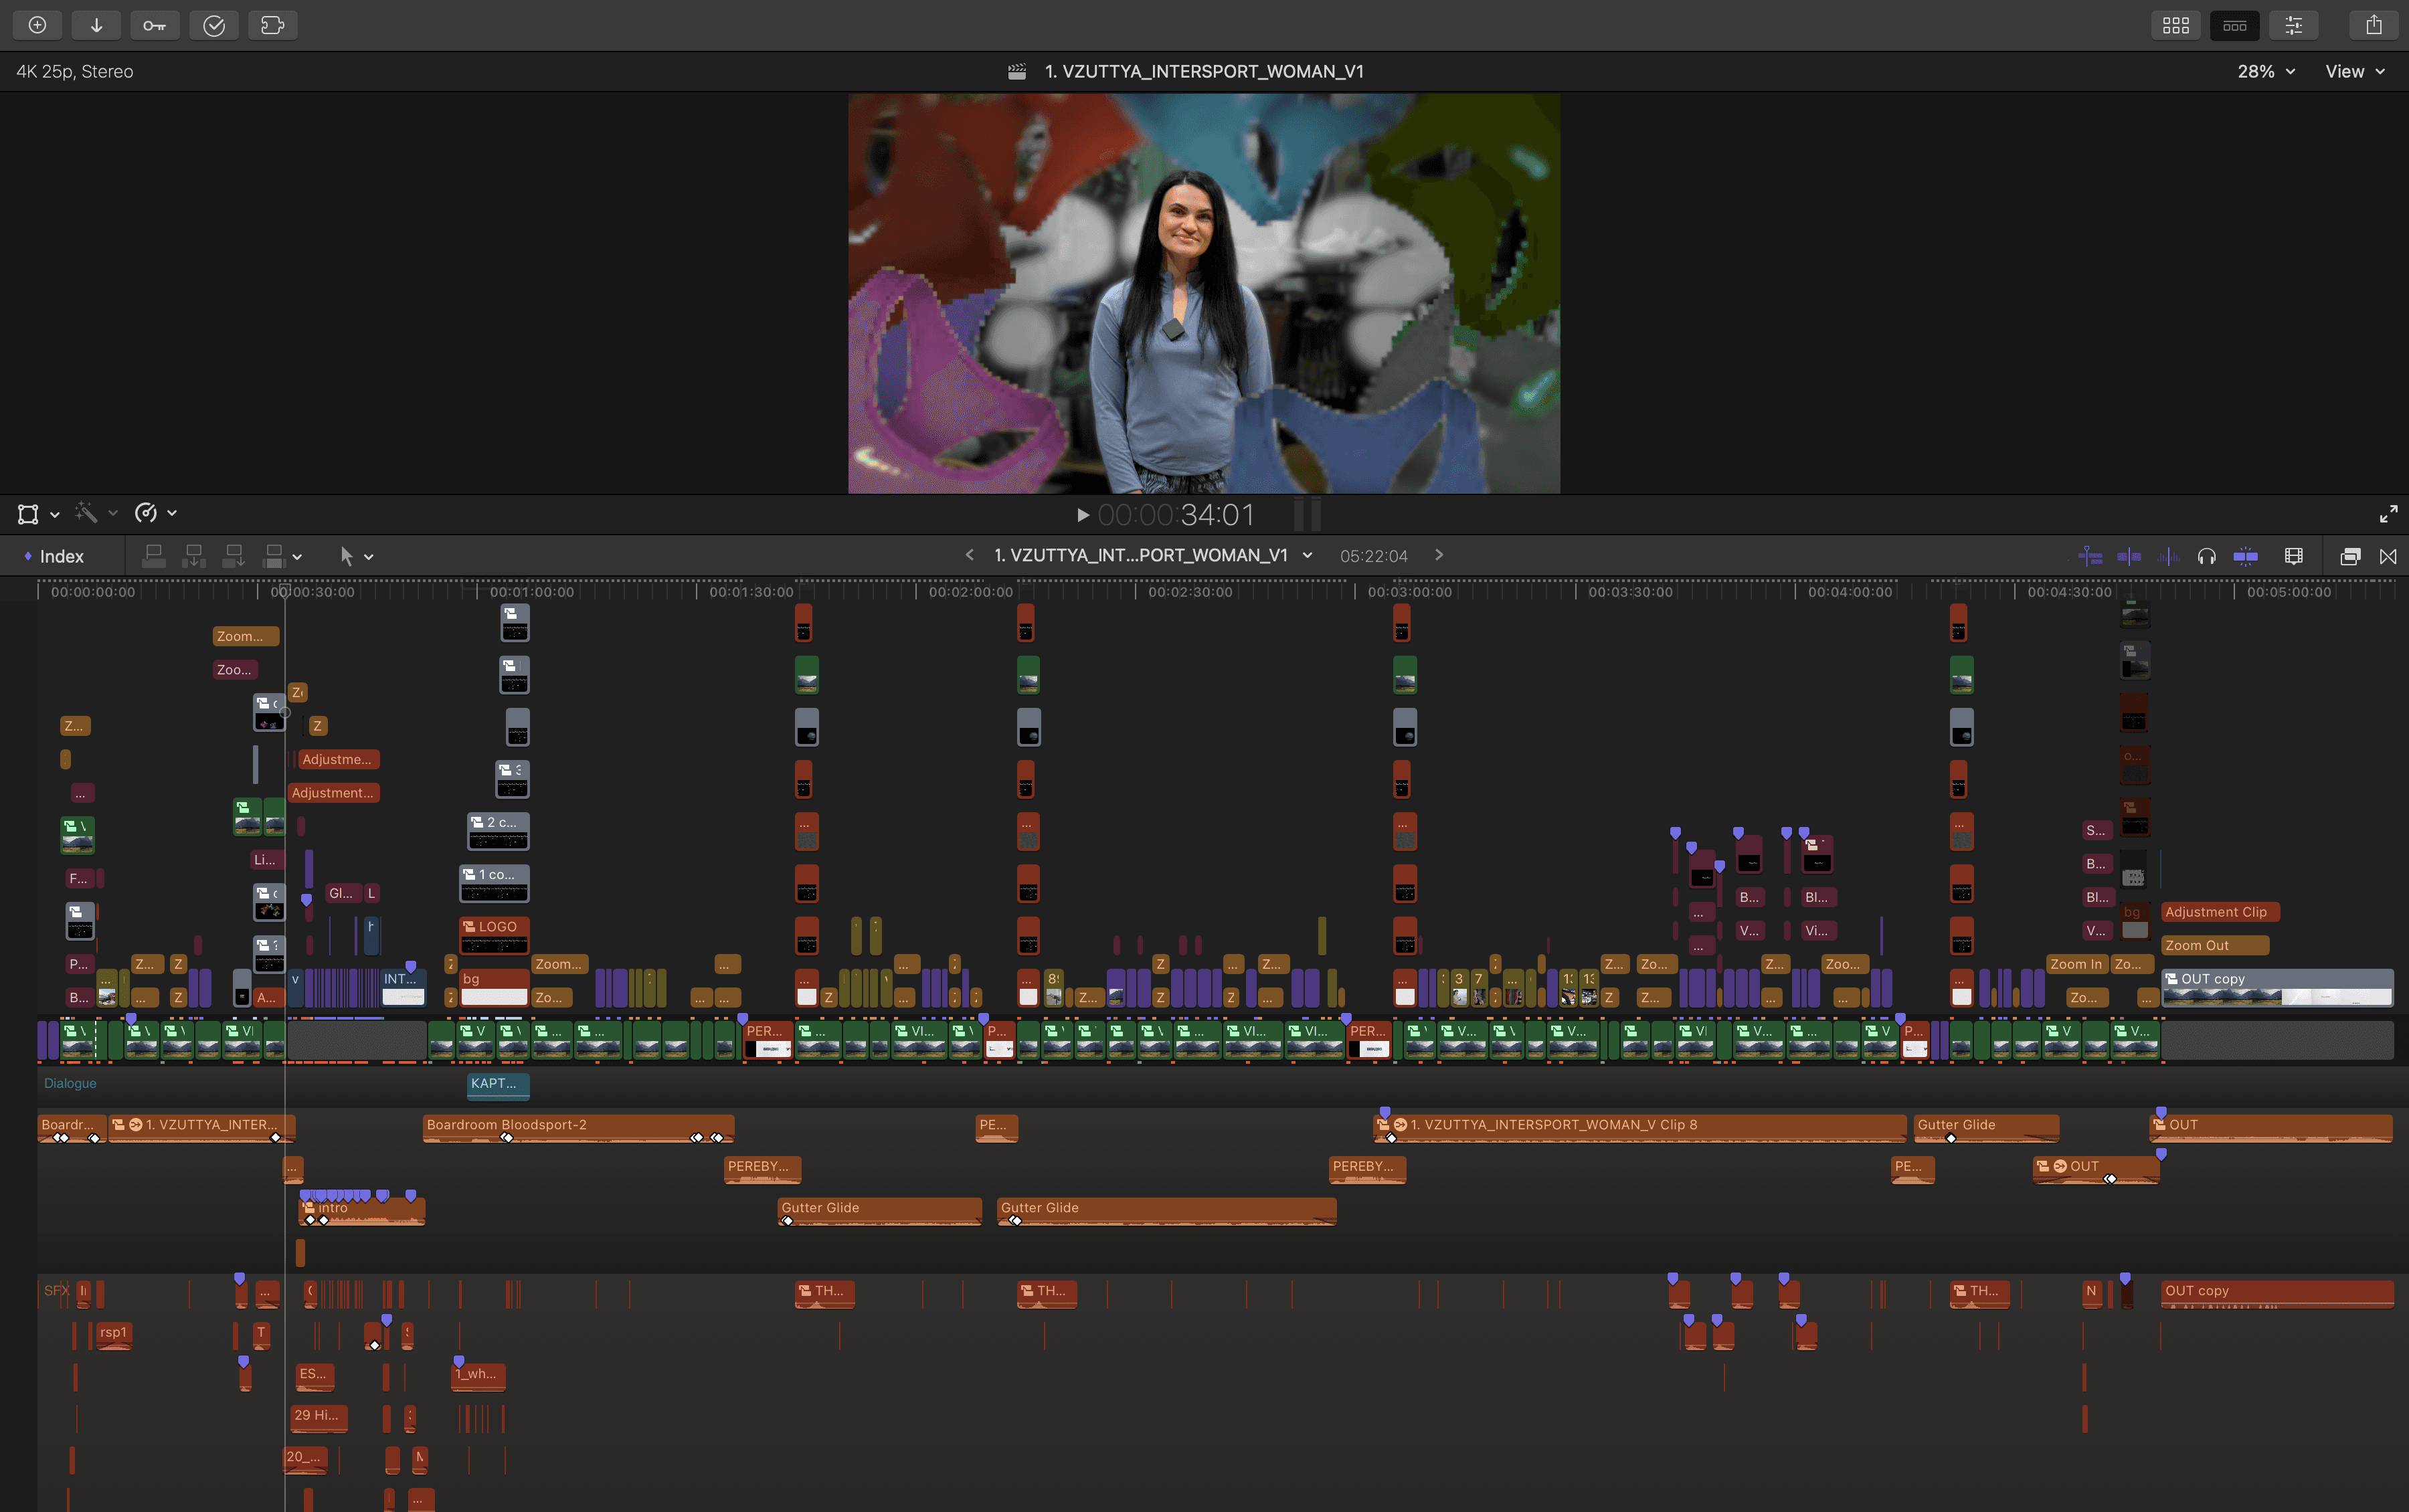Toggle the solo headphones button

(x=2206, y=556)
